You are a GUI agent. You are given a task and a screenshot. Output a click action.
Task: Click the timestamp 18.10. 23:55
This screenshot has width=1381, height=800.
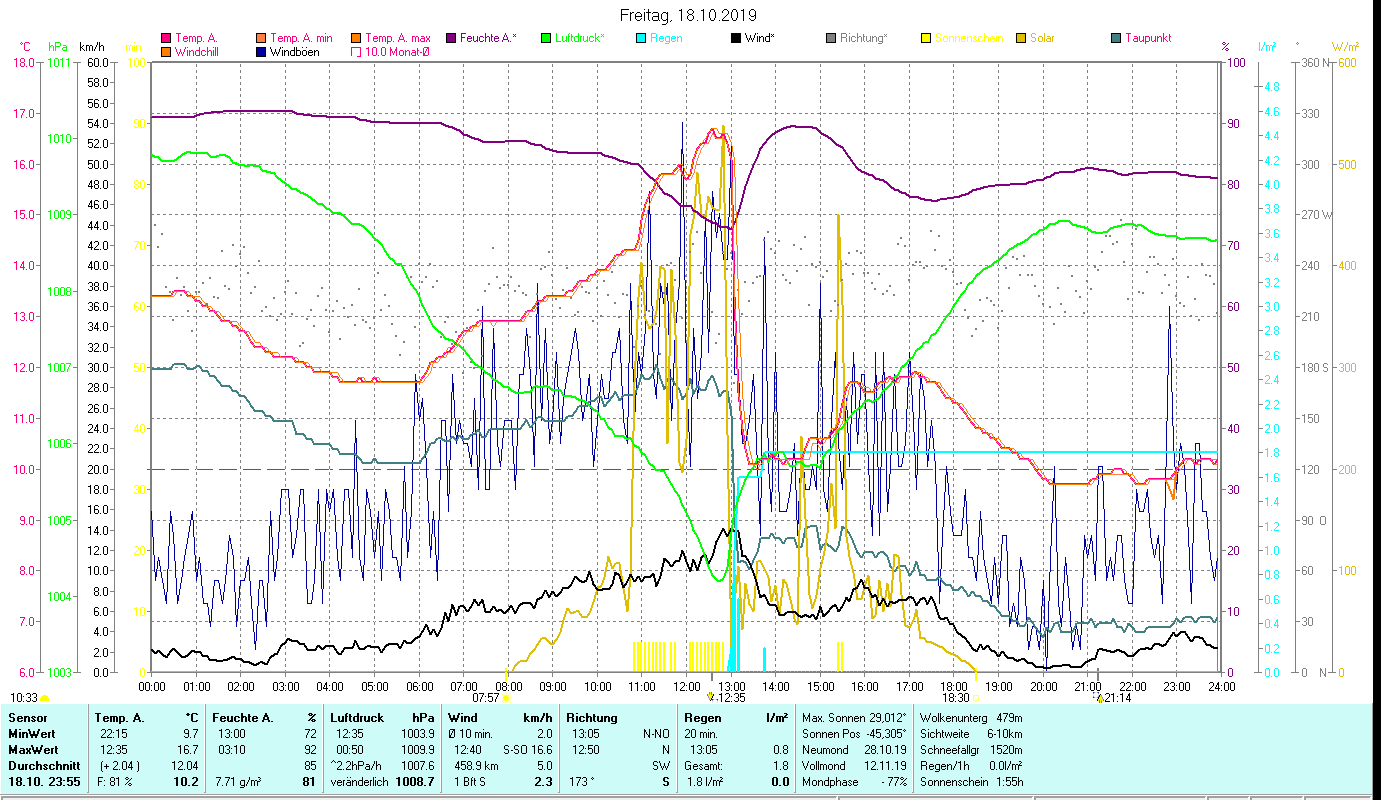point(42,782)
